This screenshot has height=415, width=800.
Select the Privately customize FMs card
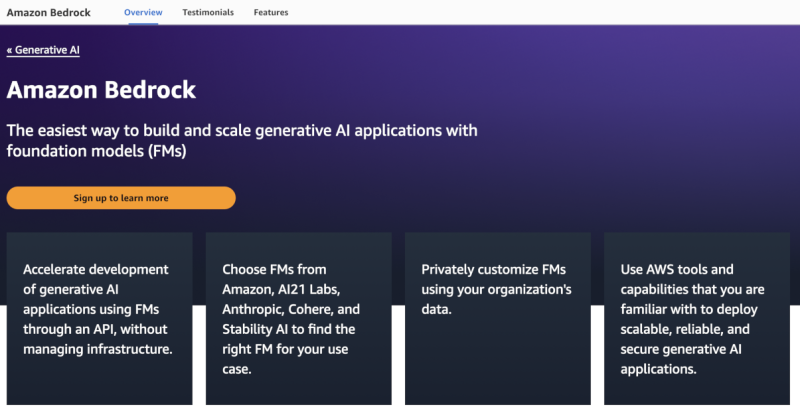coord(497,320)
